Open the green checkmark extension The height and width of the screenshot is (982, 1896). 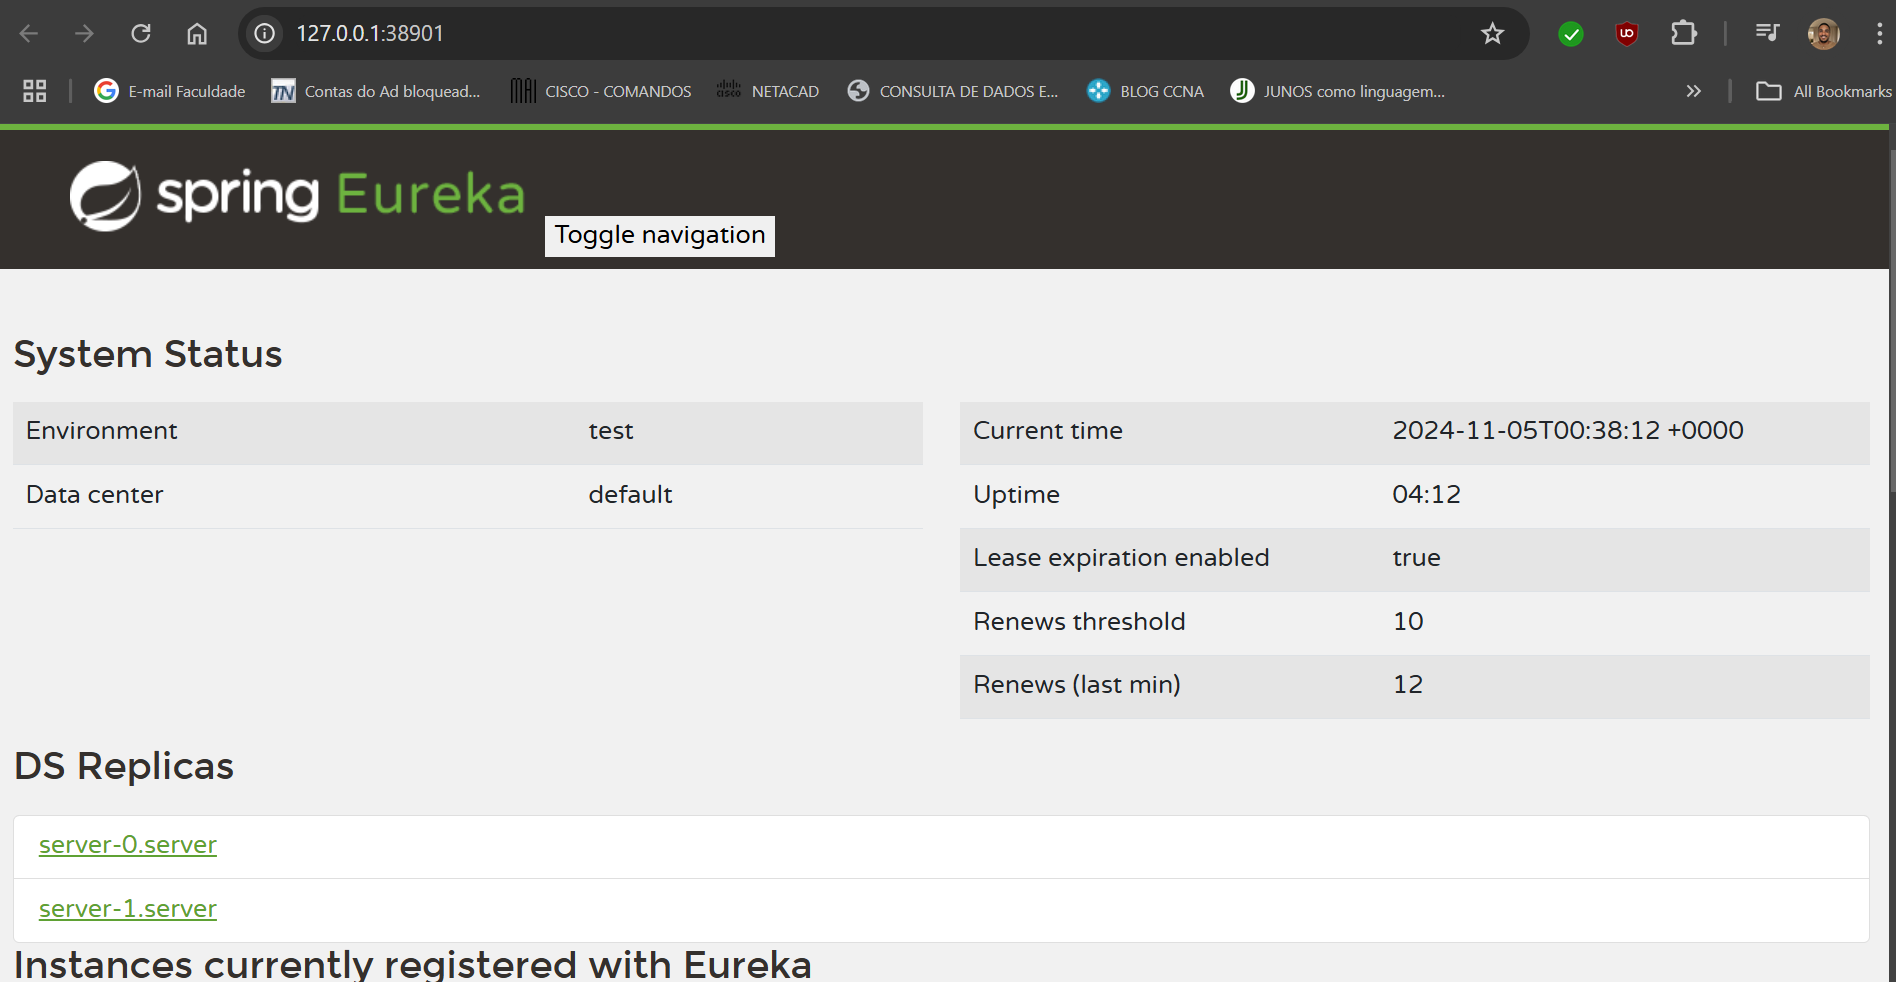pyautogui.click(x=1571, y=35)
